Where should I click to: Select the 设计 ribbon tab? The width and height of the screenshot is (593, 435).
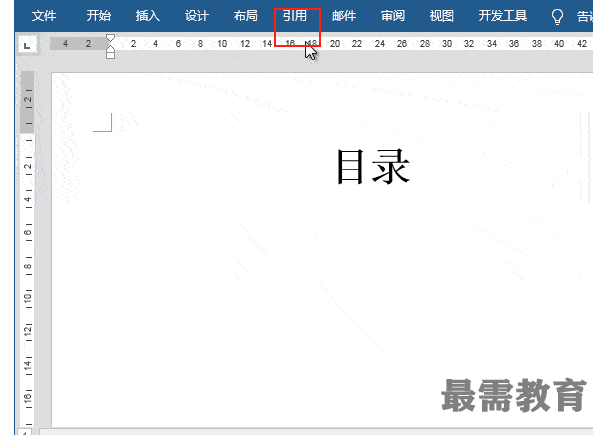click(197, 16)
